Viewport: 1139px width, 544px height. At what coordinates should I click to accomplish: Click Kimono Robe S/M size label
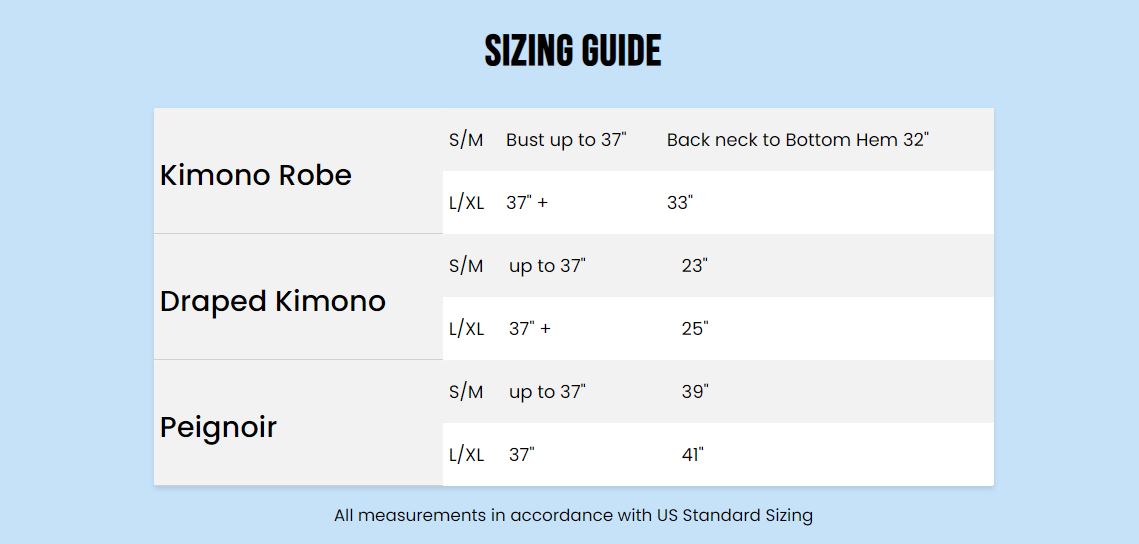click(x=466, y=140)
